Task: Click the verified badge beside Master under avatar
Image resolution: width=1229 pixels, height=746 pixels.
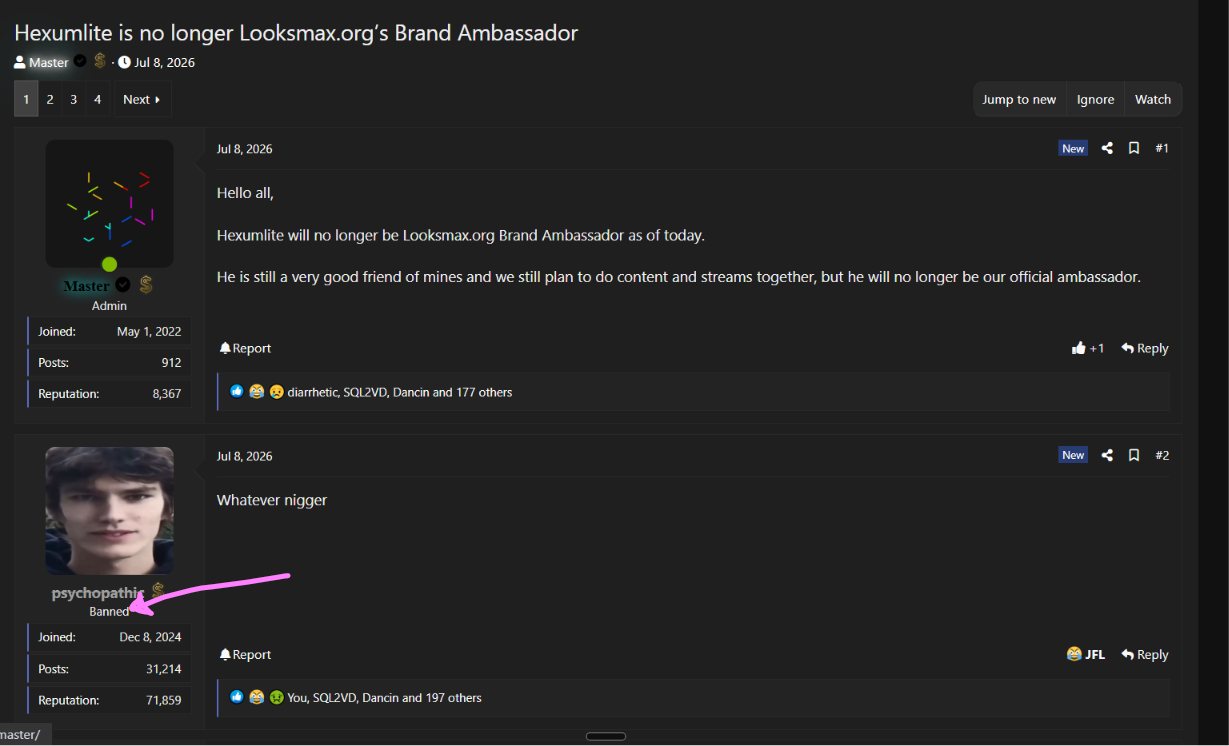Action: pyautogui.click(x=123, y=285)
